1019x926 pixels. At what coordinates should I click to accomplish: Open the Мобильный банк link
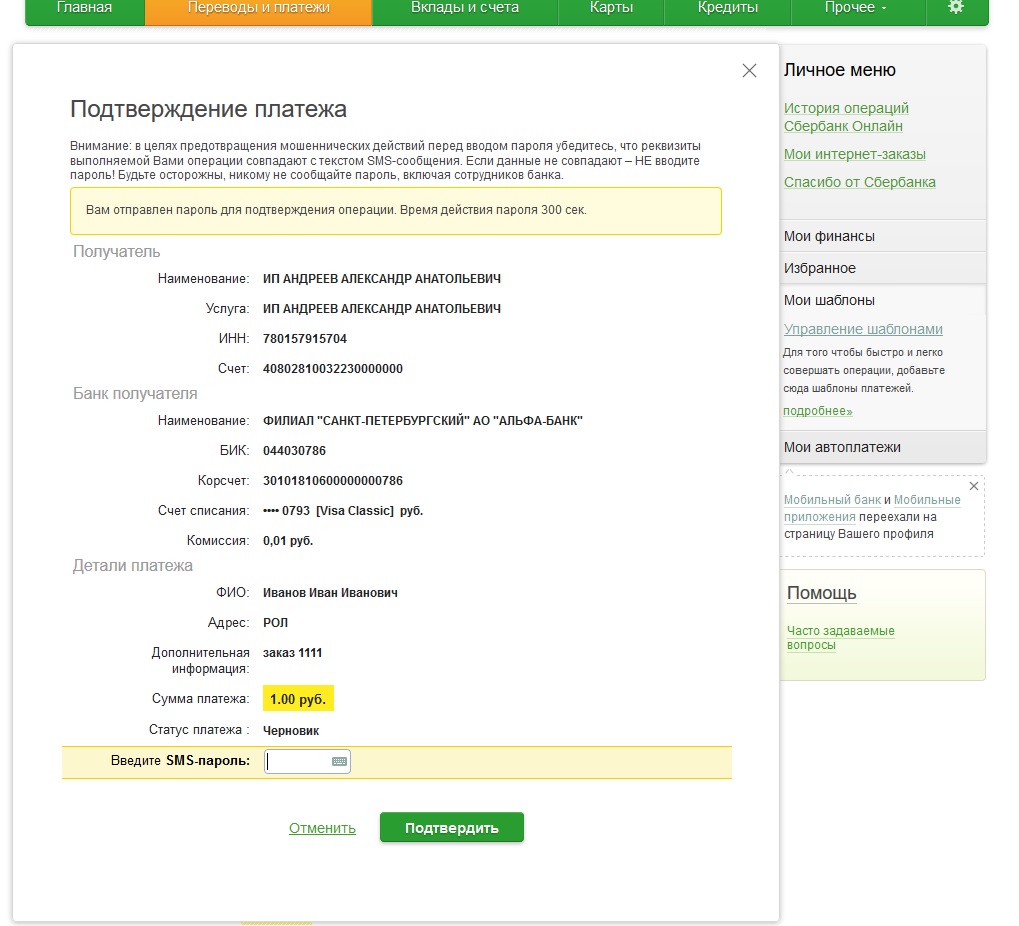pos(832,500)
